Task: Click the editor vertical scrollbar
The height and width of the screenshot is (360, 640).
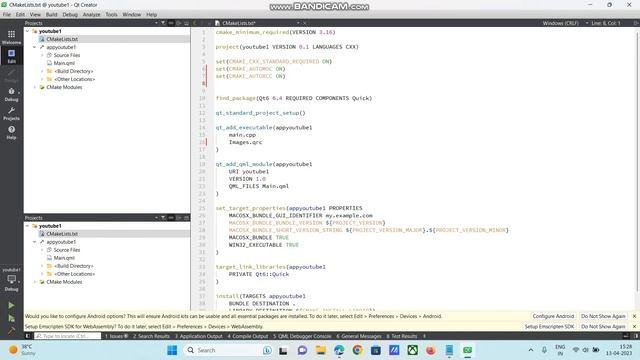Action: tap(637, 161)
